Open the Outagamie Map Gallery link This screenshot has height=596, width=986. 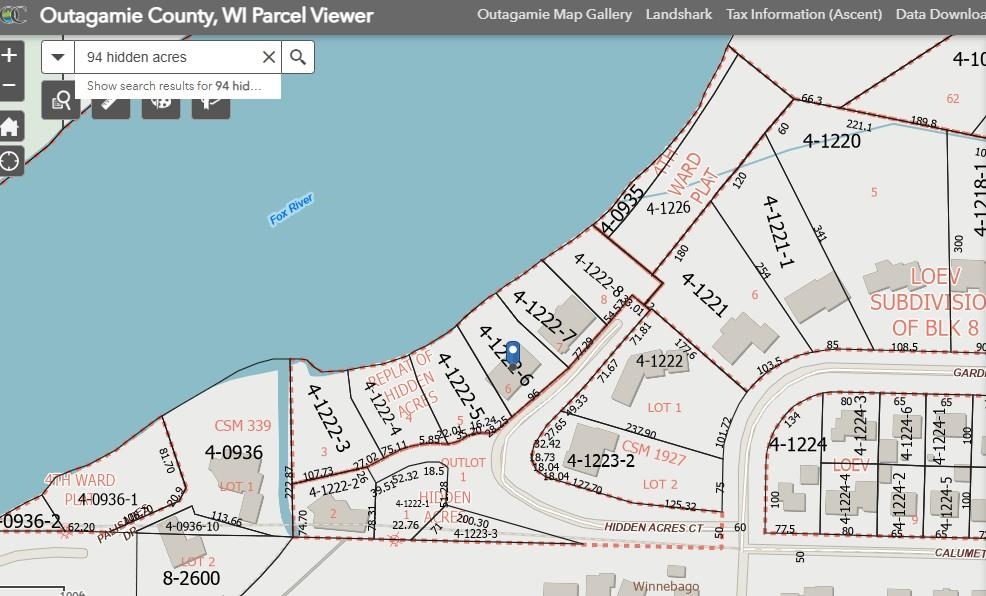click(x=554, y=15)
